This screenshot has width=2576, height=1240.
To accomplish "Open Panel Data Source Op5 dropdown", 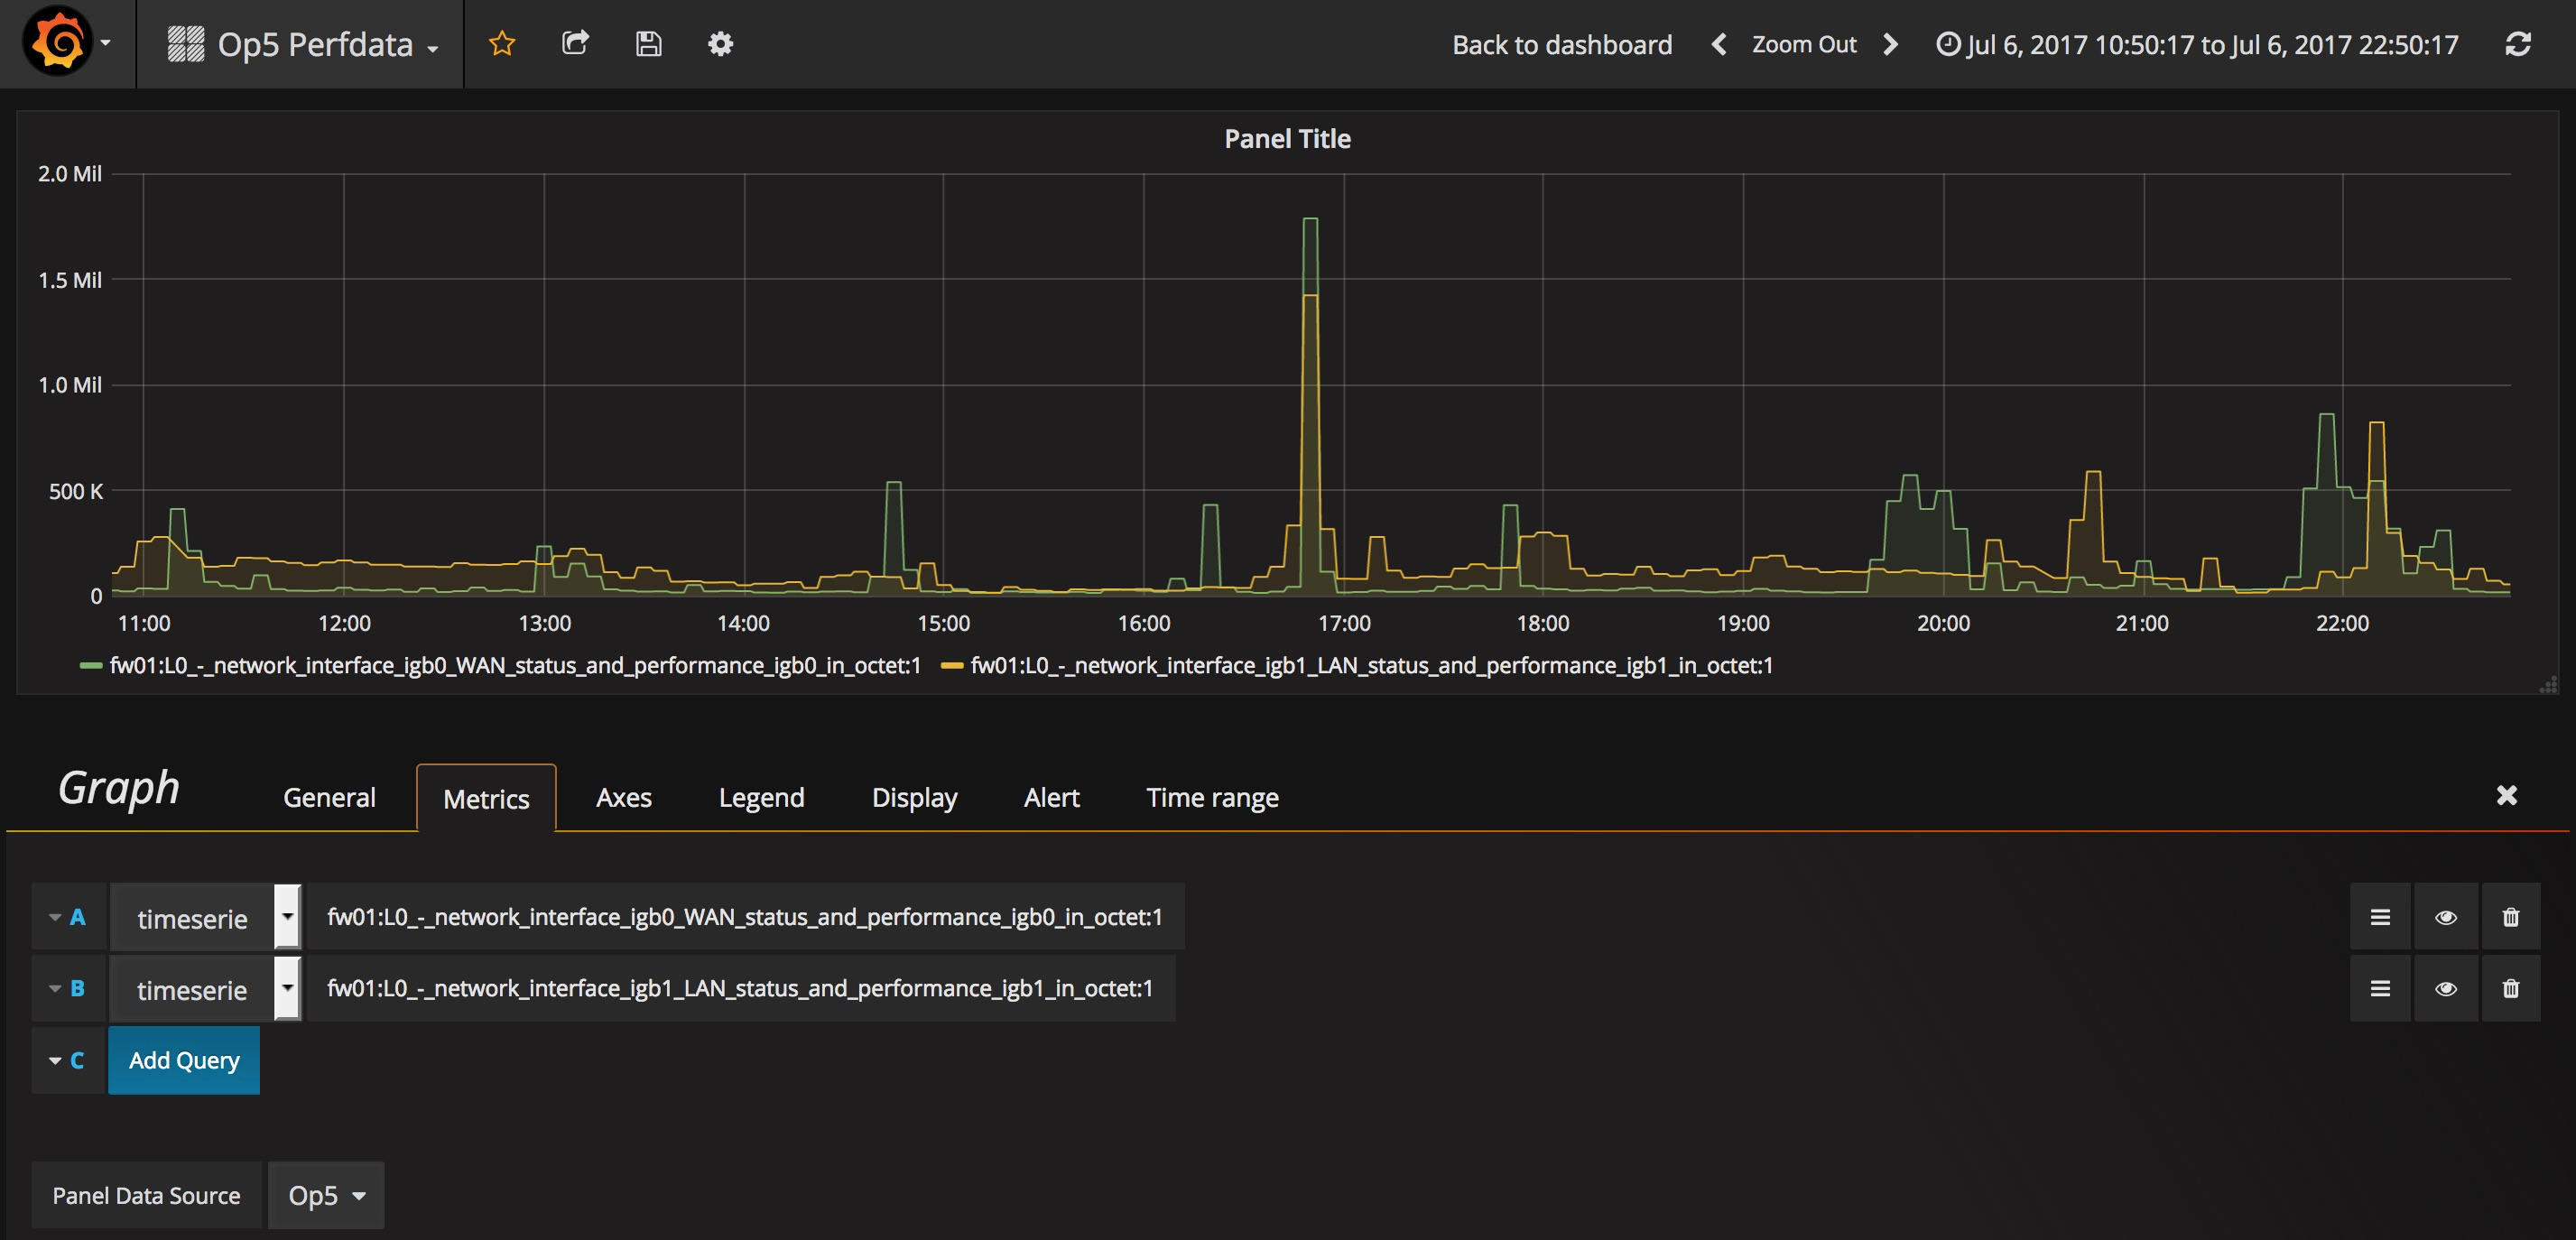I will 326,1195.
